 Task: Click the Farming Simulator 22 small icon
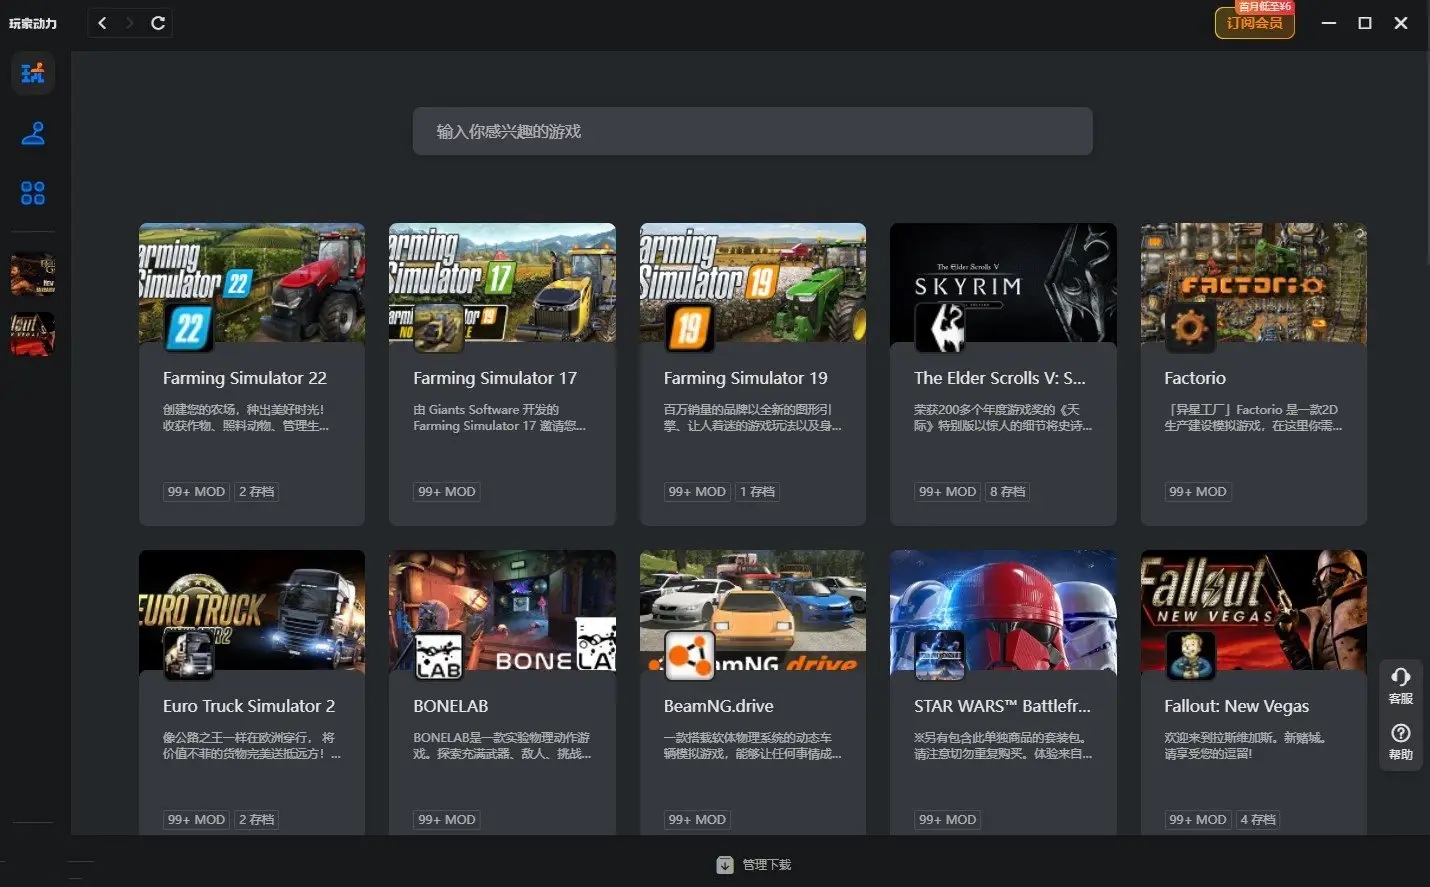point(189,326)
